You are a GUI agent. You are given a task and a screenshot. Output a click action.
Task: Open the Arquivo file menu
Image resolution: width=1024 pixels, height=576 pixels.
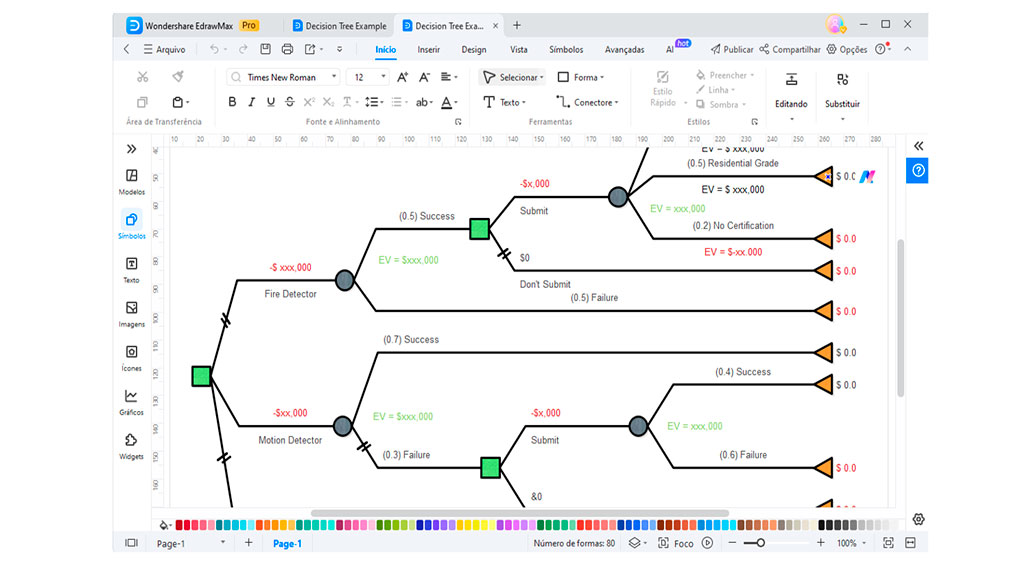pyautogui.click(x=165, y=50)
